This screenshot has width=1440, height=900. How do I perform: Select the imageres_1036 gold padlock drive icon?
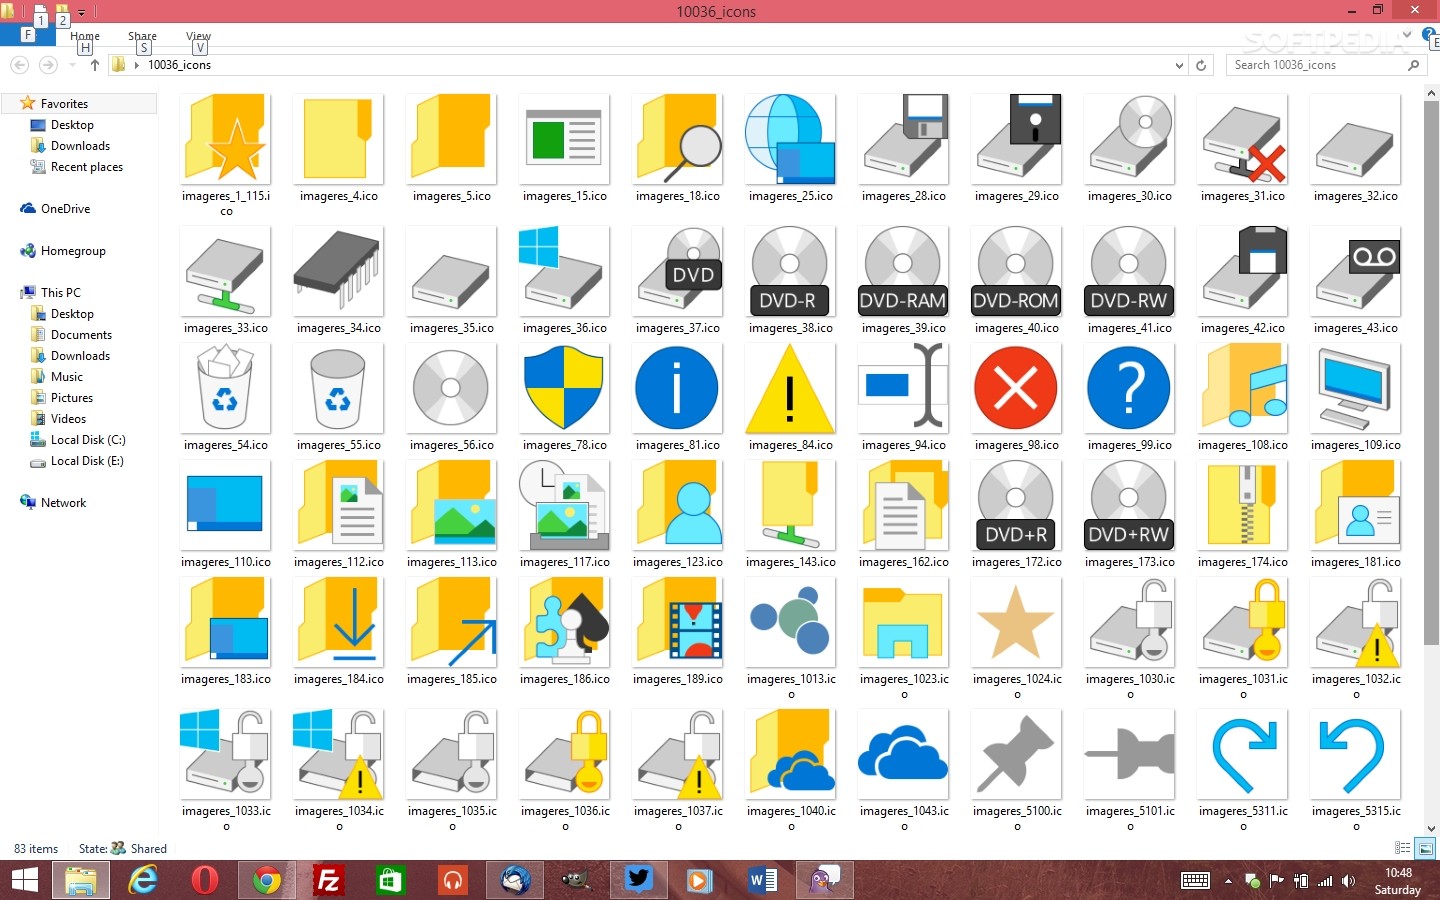click(x=564, y=754)
